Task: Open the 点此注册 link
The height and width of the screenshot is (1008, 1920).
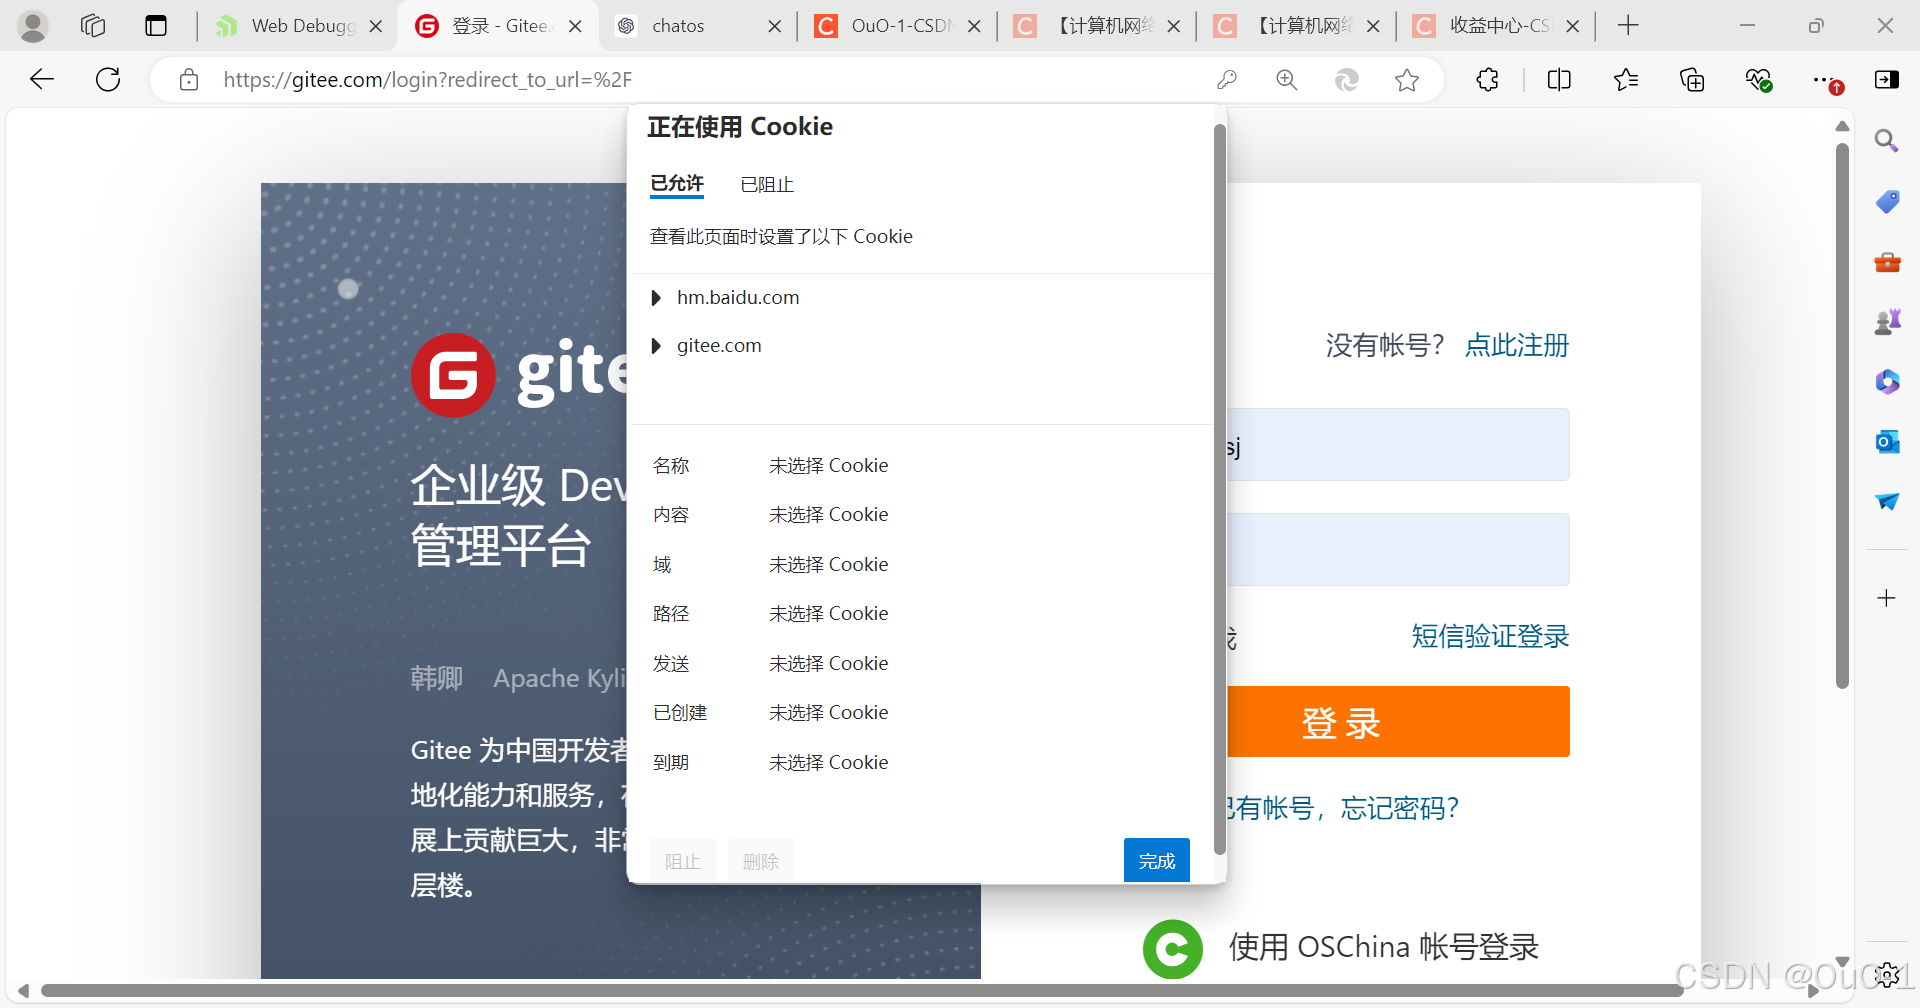Action: 1517,346
